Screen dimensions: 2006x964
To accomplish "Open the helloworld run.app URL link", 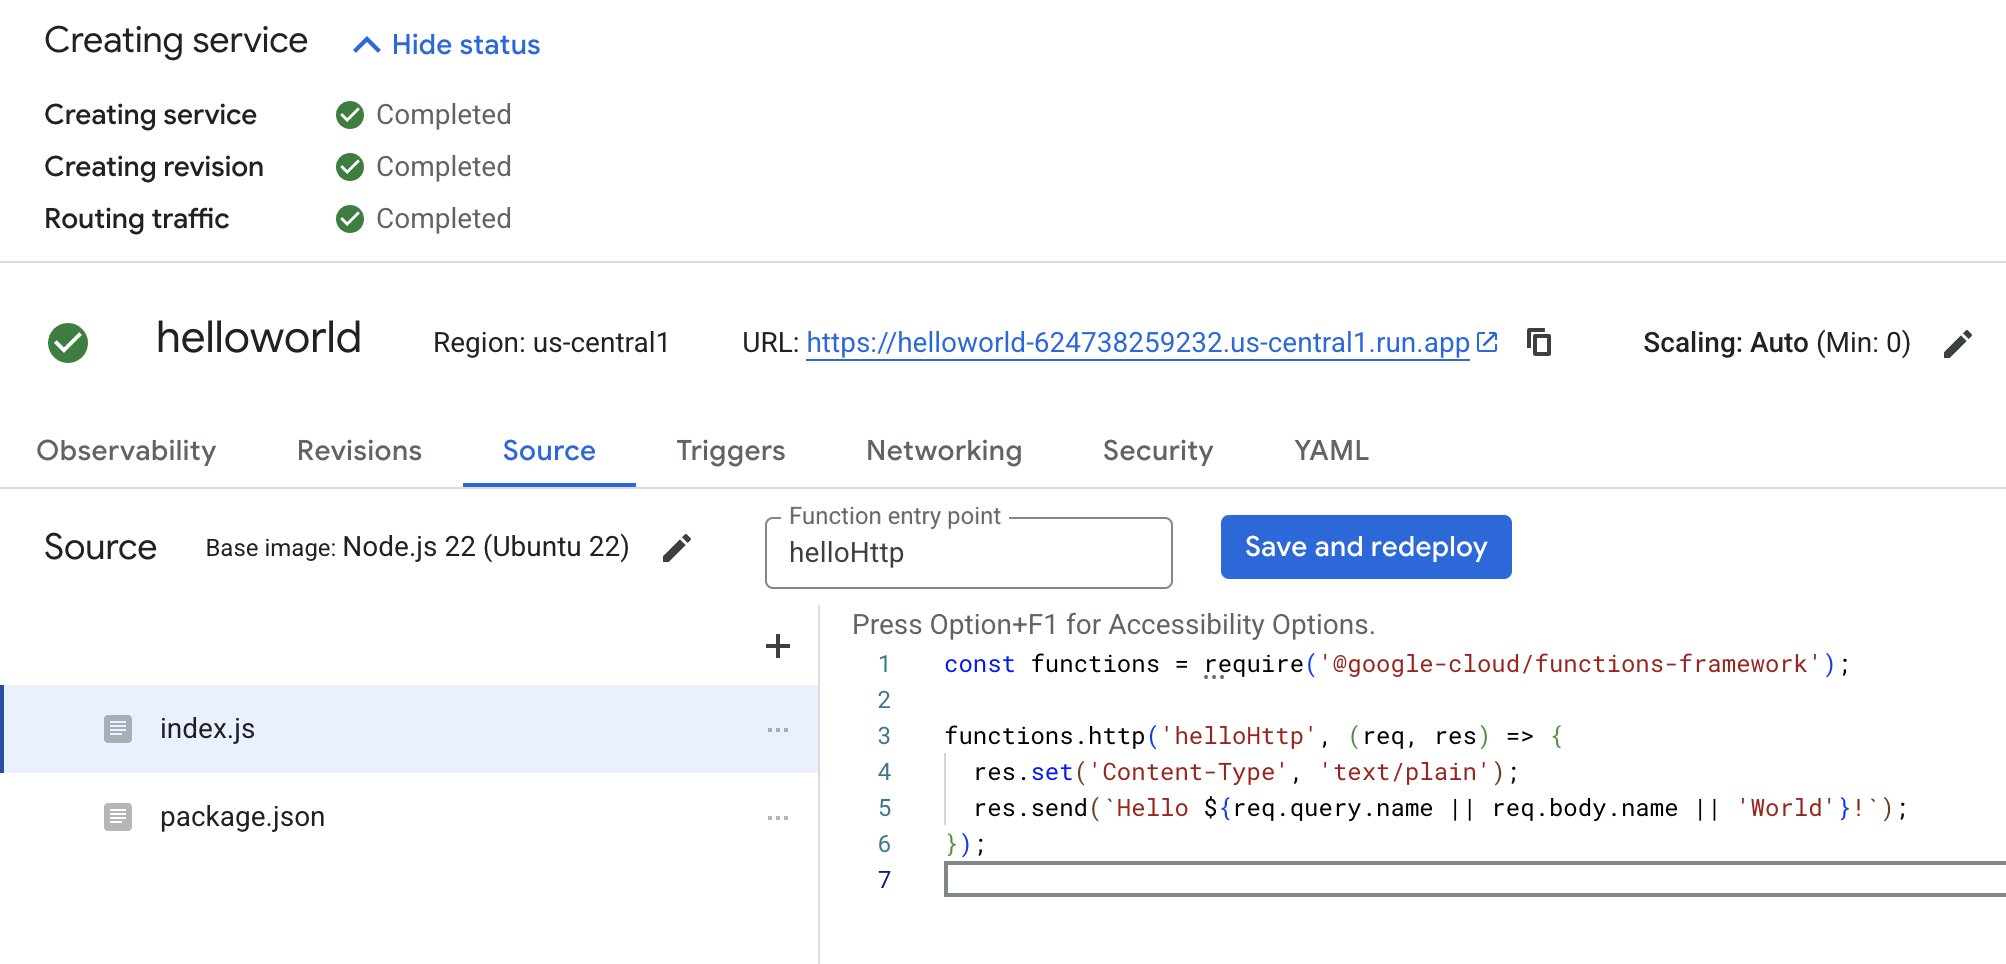I will point(1137,343).
